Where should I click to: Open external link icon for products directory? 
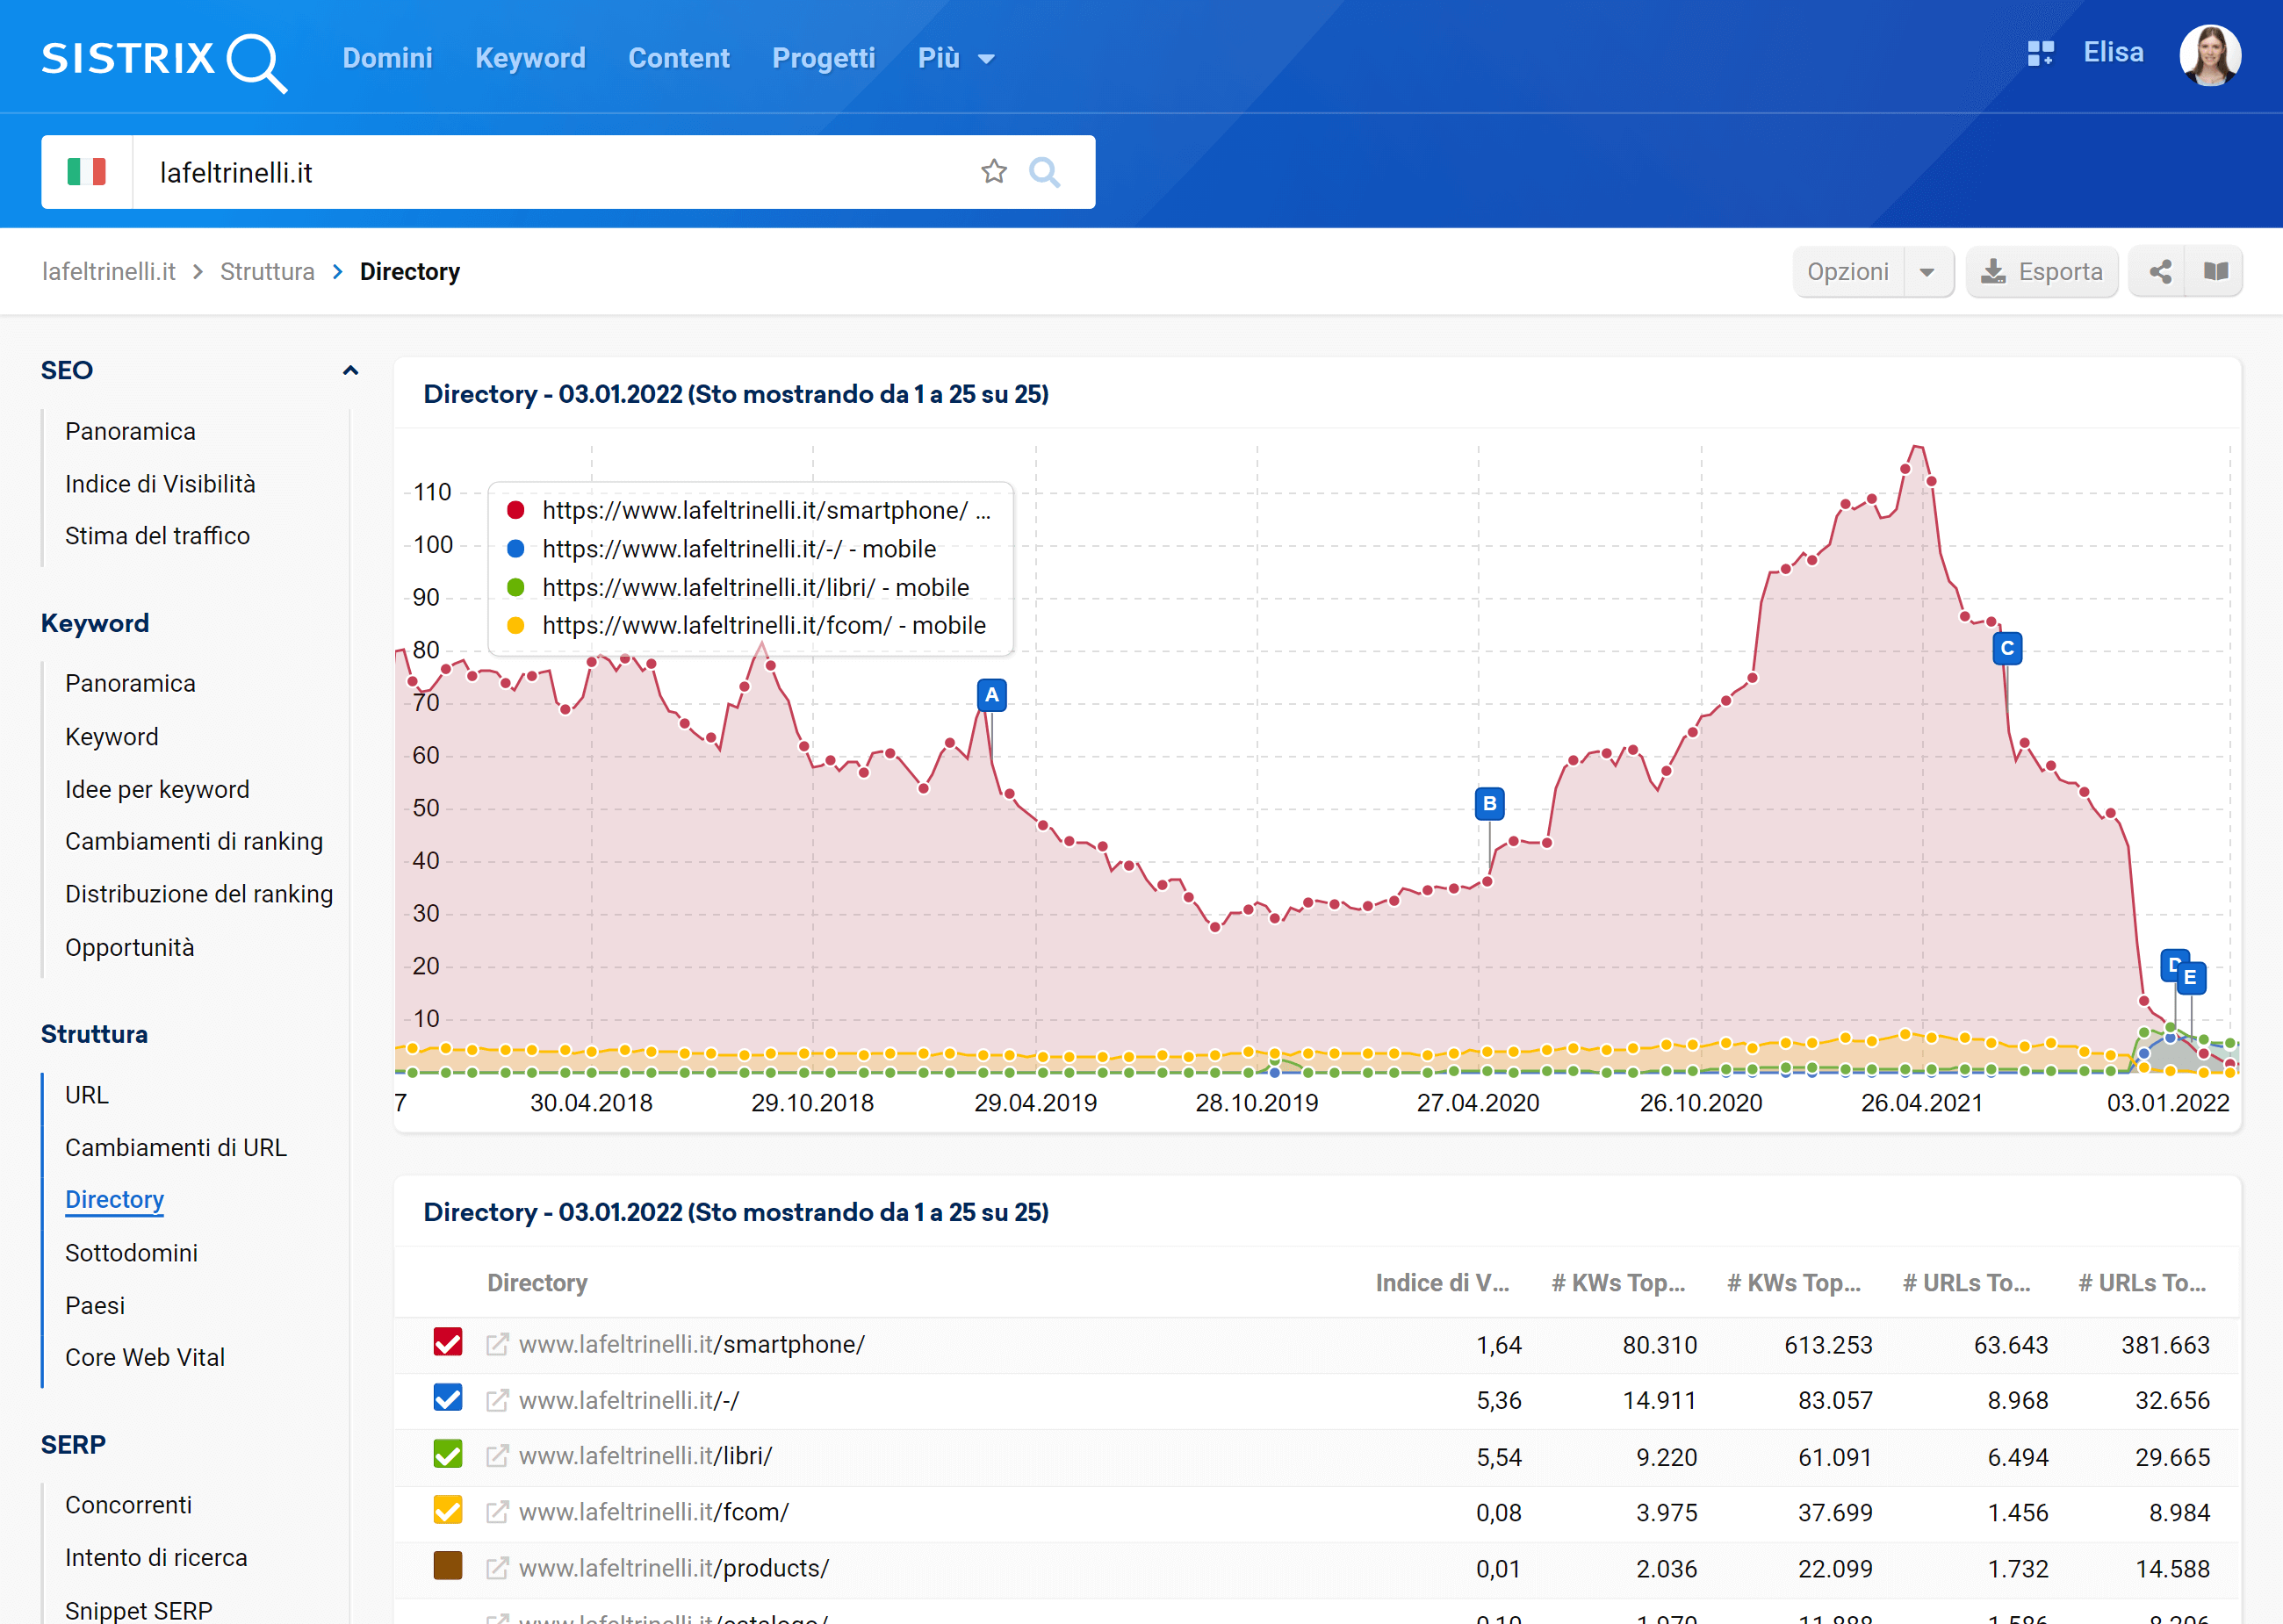pos(497,1568)
